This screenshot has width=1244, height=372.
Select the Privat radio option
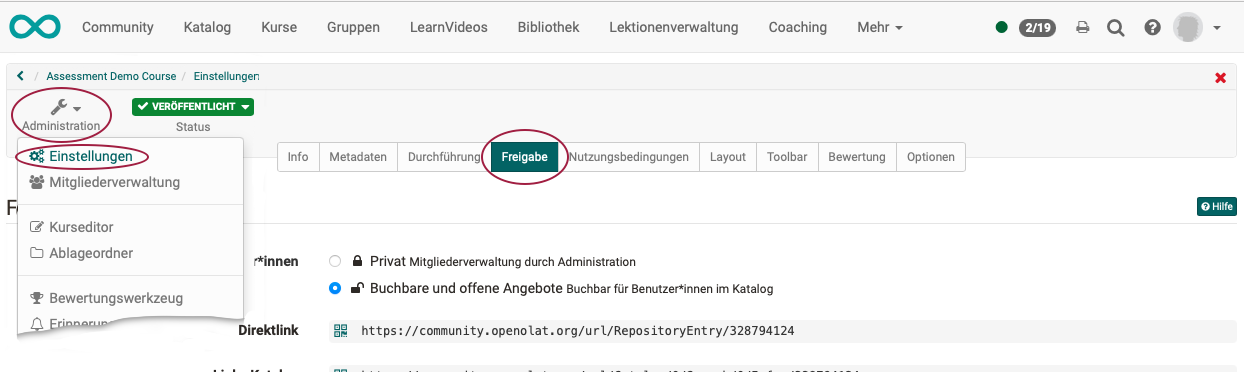pyautogui.click(x=335, y=261)
